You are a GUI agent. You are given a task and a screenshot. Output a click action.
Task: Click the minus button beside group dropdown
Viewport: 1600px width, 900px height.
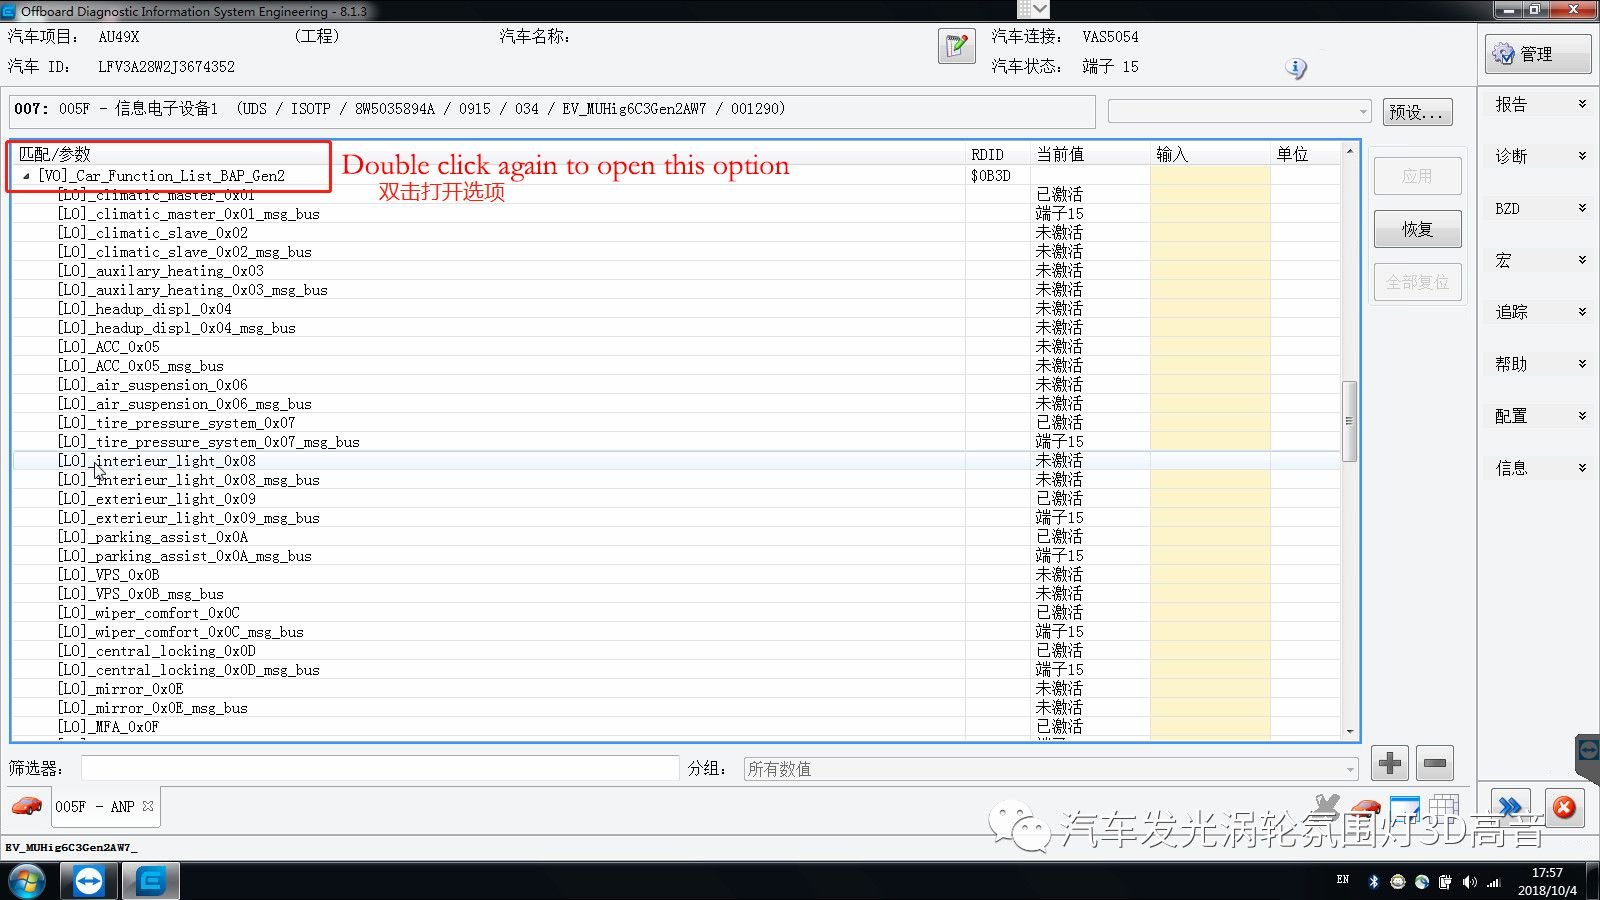[1435, 764]
